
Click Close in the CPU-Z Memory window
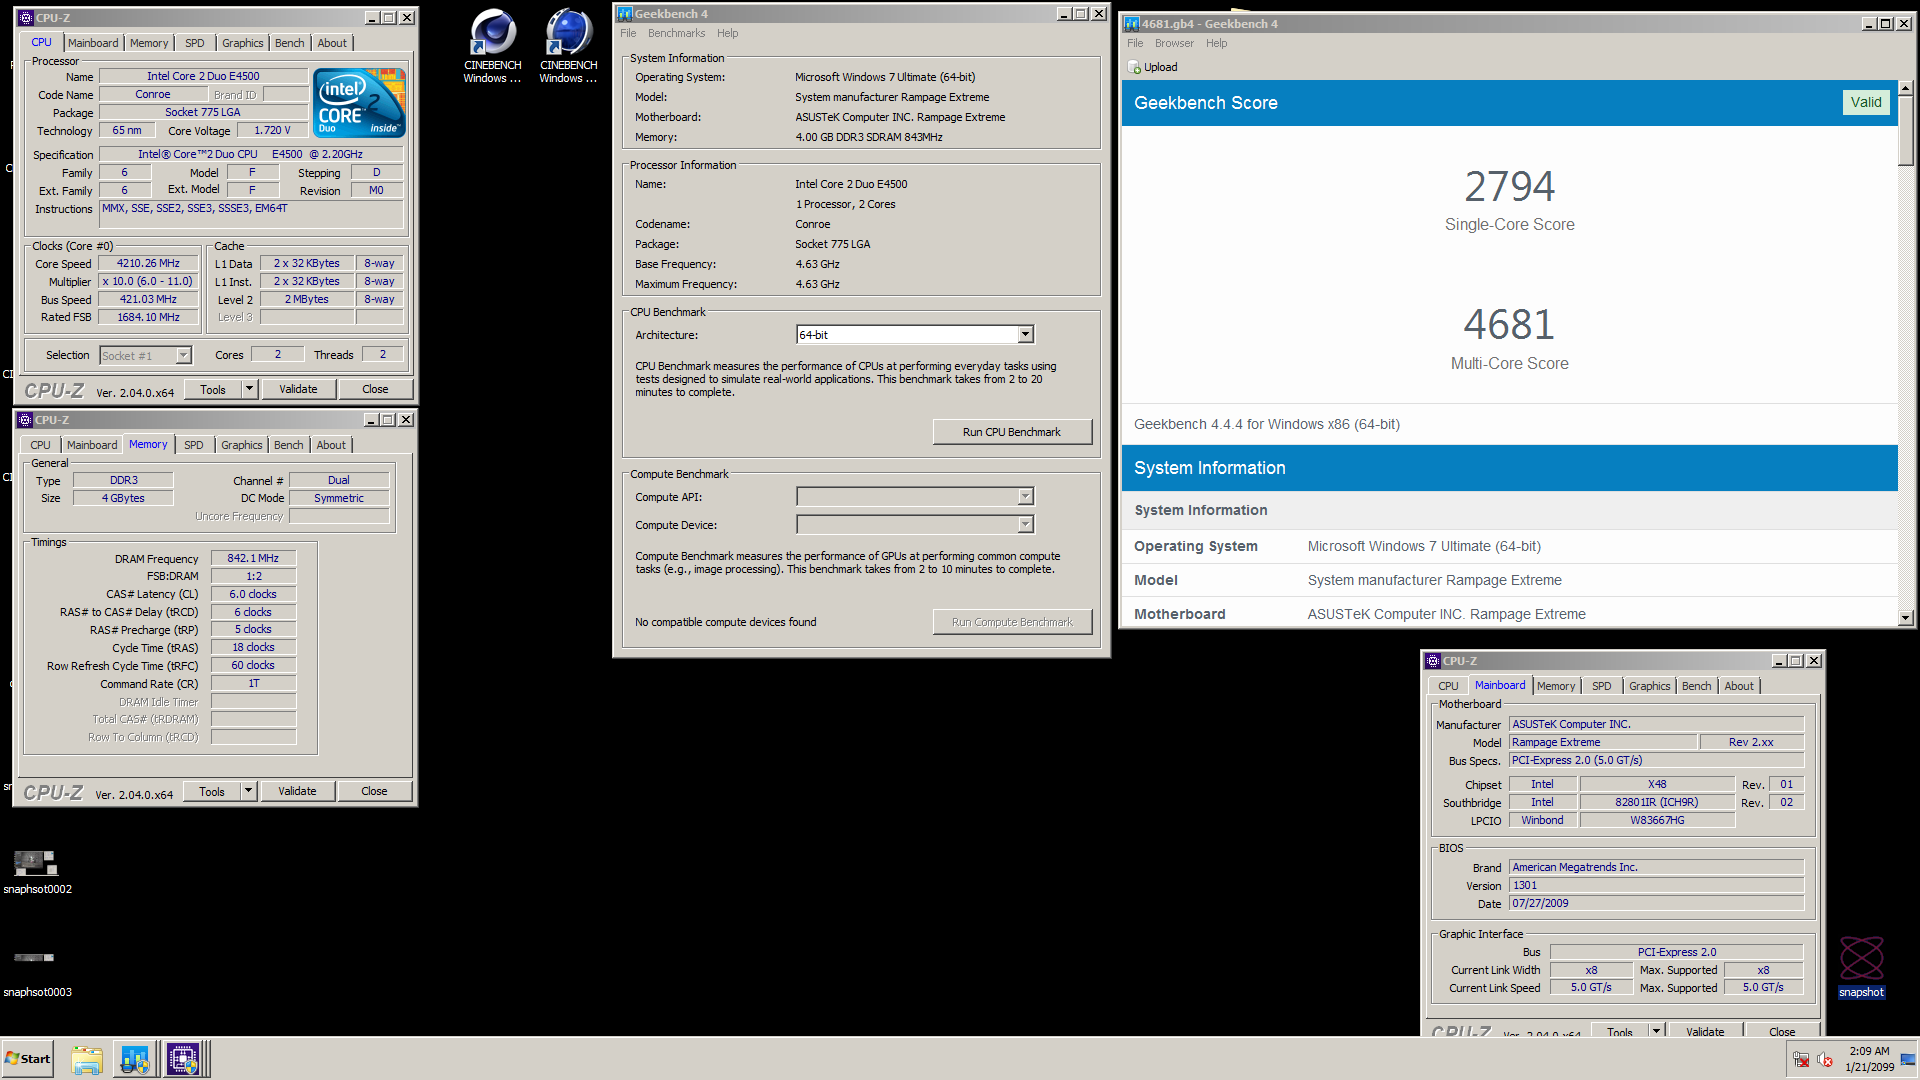pos(374,791)
